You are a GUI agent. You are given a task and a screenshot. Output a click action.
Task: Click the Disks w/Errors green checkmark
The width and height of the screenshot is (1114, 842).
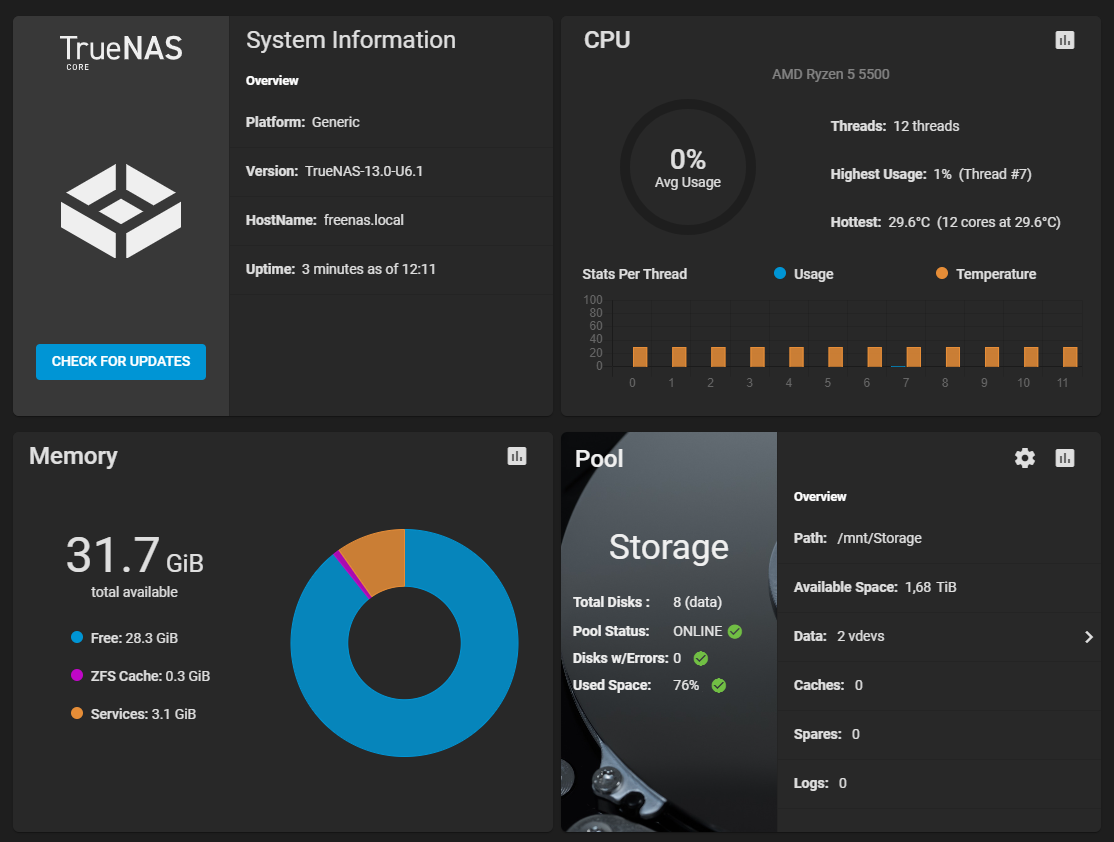point(701,659)
